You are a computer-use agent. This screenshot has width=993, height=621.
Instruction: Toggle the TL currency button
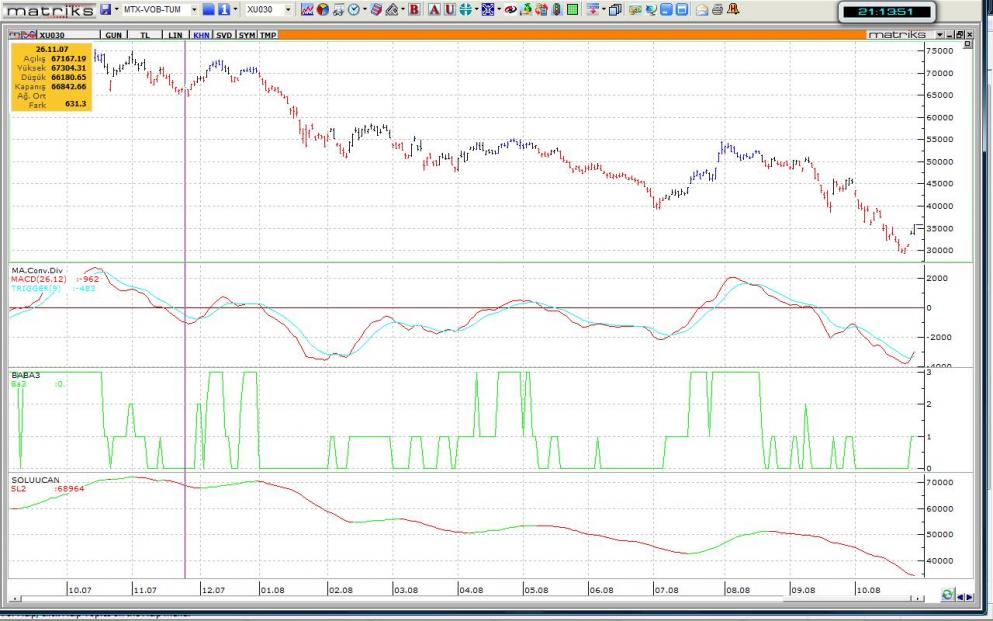(x=146, y=35)
